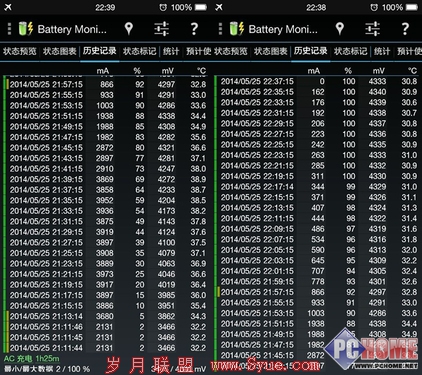This screenshot has height=375, width=422.
Task: Tap the Battery Monitor app icon in the 22:38 screen
Action: (x=237, y=29)
